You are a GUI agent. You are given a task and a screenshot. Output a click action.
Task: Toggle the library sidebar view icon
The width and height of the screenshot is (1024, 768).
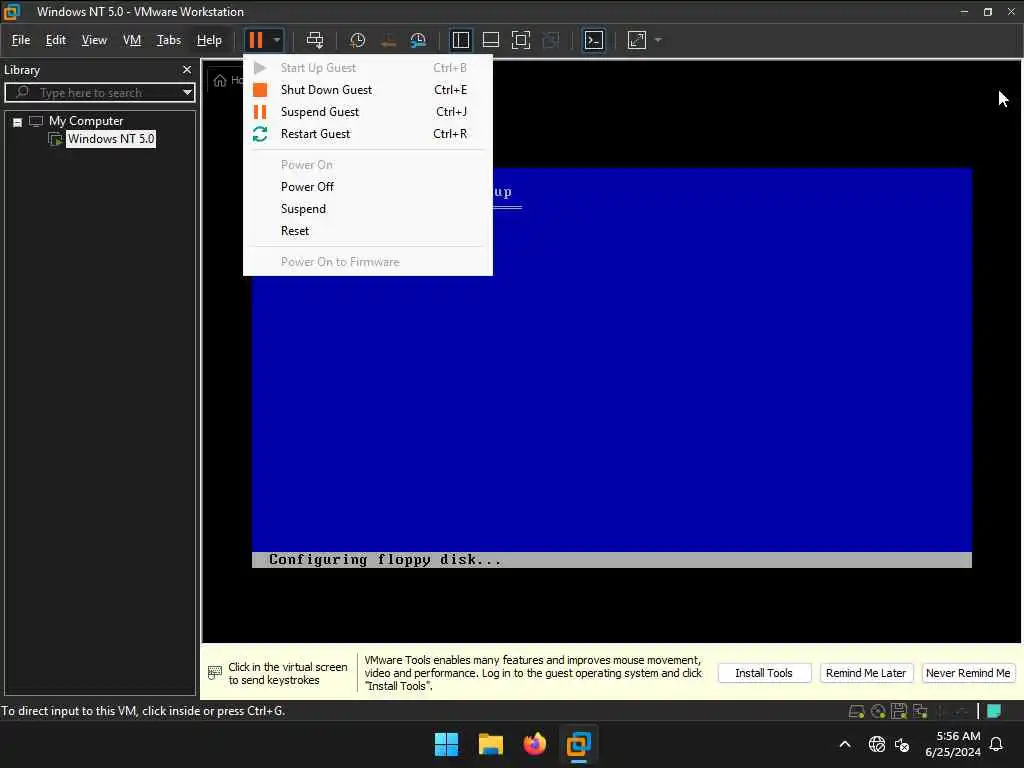460,40
